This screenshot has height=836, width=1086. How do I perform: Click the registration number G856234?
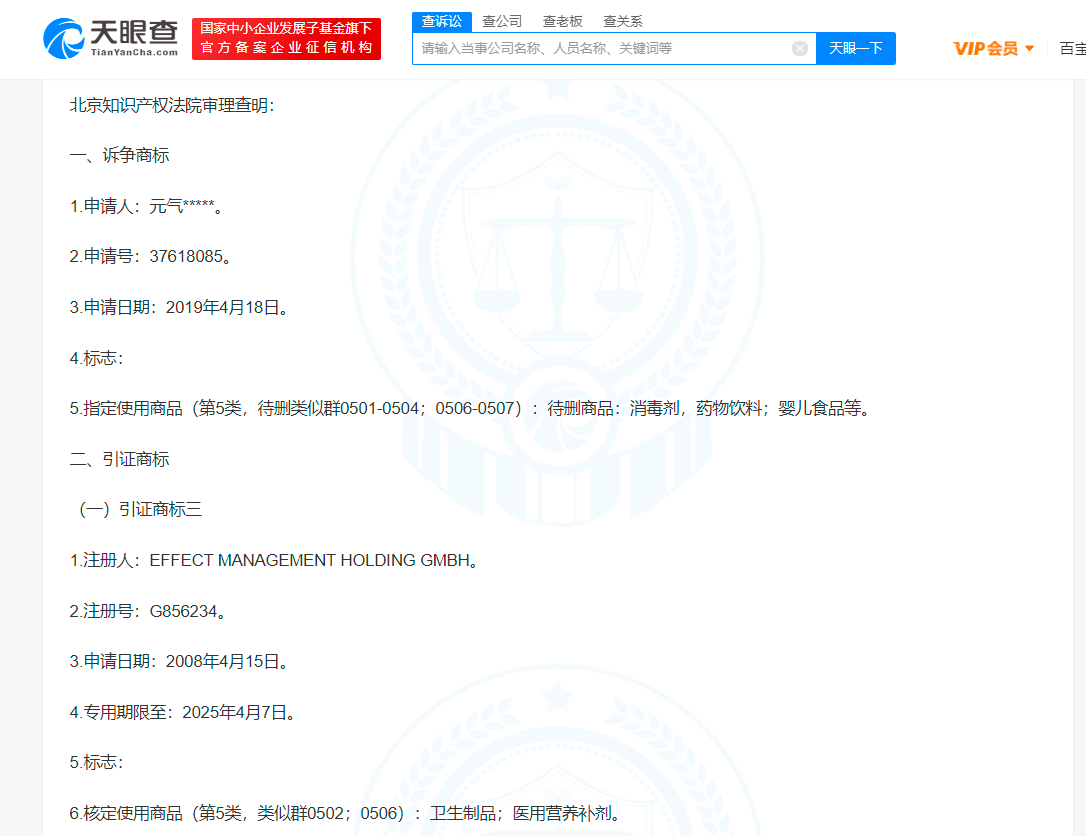pos(184,612)
